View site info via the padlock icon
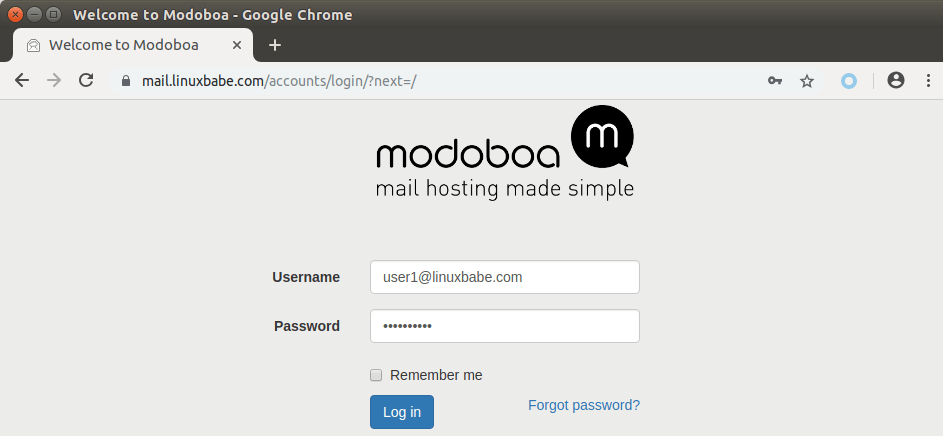The height and width of the screenshot is (436, 943). pyautogui.click(x=126, y=81)
